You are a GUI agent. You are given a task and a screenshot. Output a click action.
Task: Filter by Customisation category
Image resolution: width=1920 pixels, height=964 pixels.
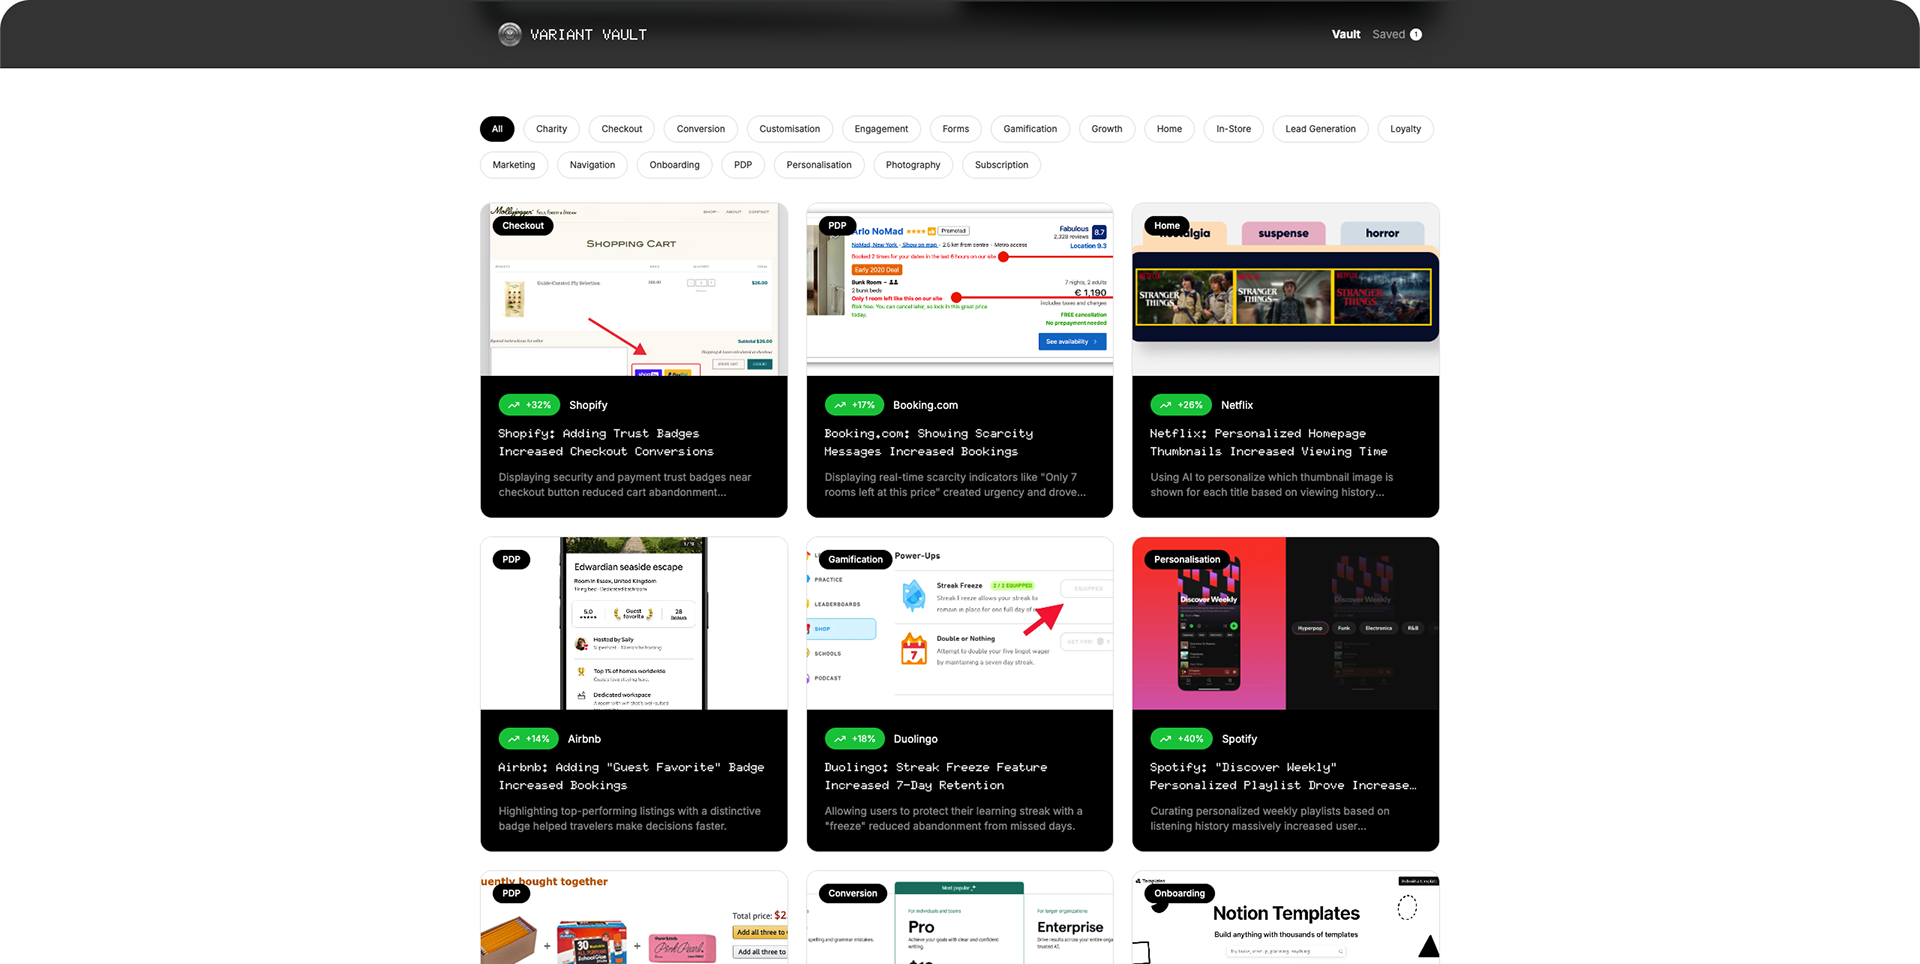790,129
